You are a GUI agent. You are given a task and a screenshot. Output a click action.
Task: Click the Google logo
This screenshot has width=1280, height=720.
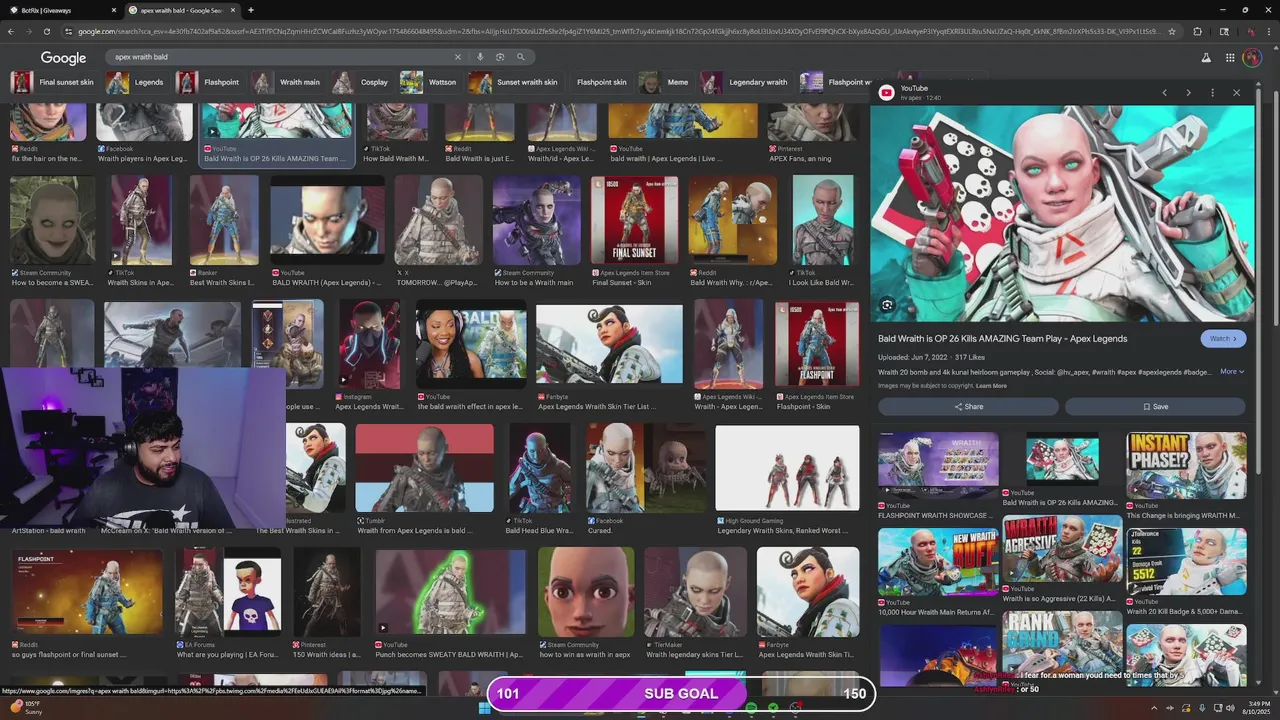point(63,58)
